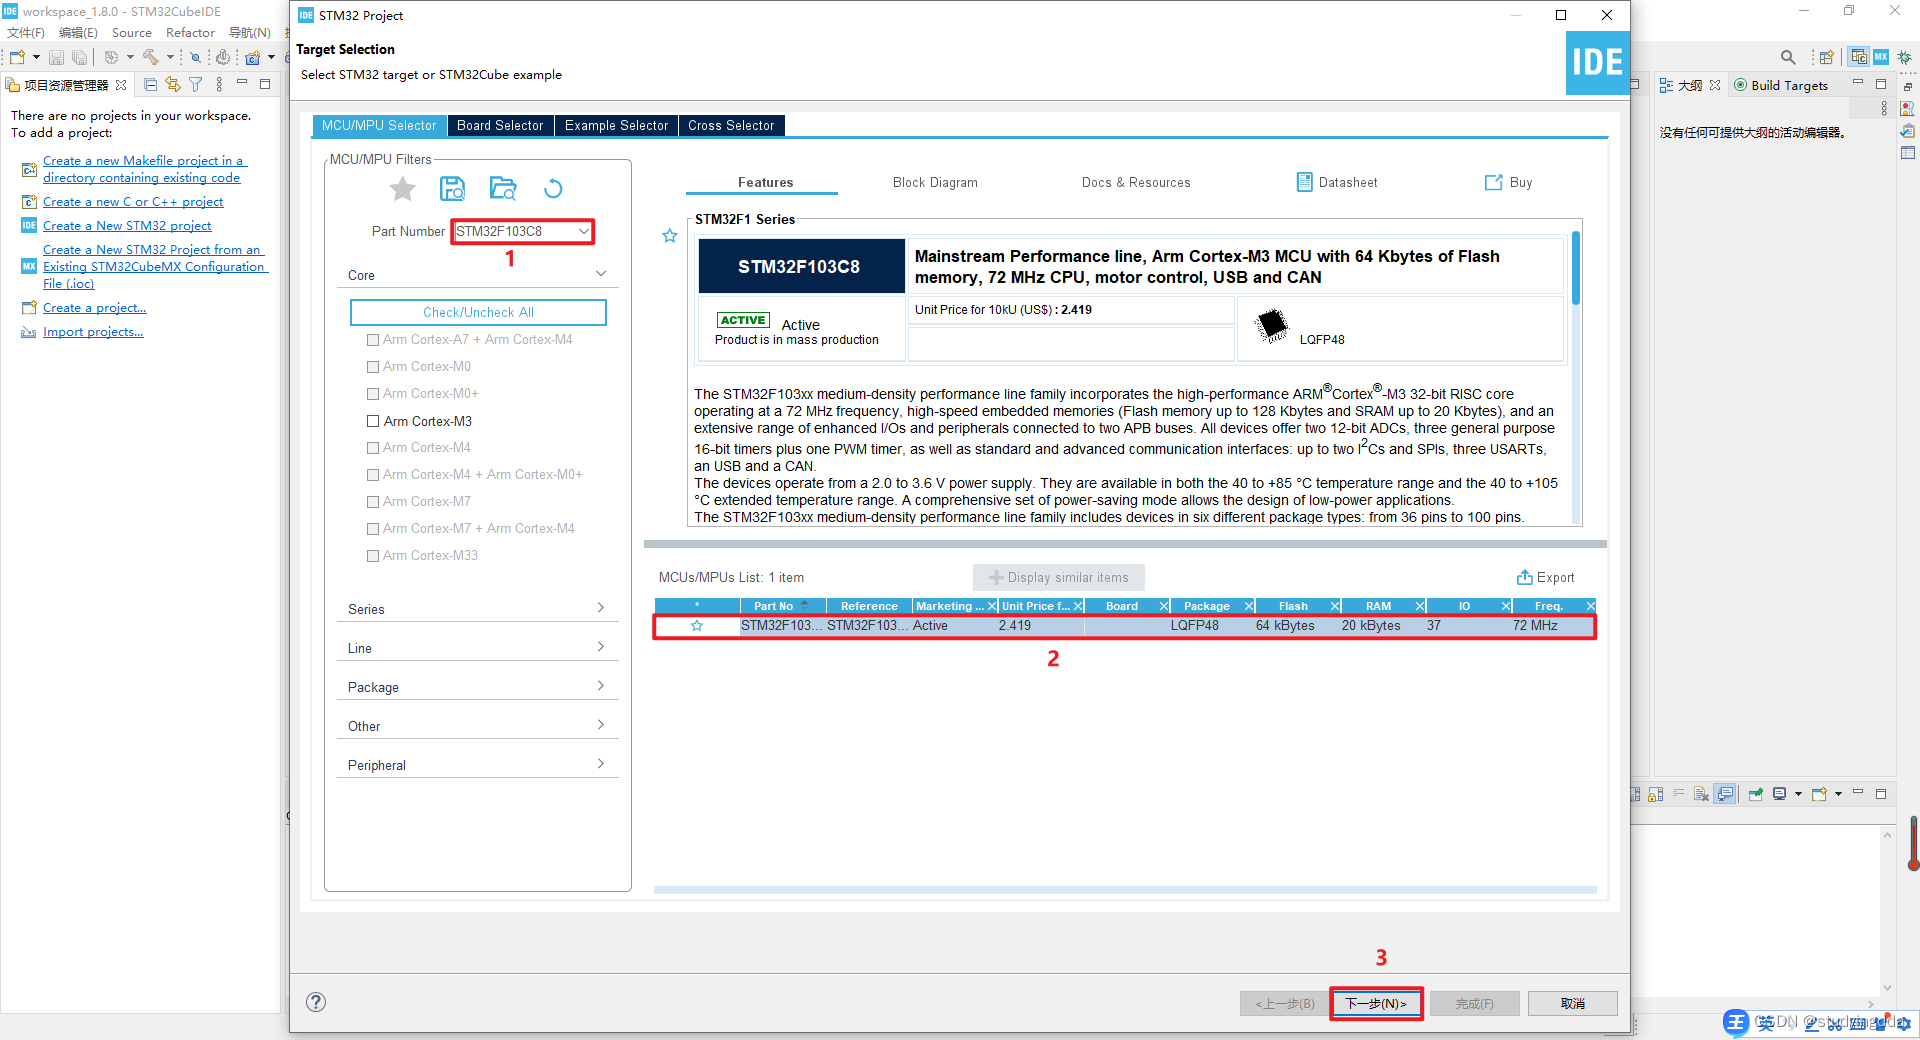Open the dialog help question mark
The image size is (1920, 1040).
pyautogui.click(x=316, y=1002)
